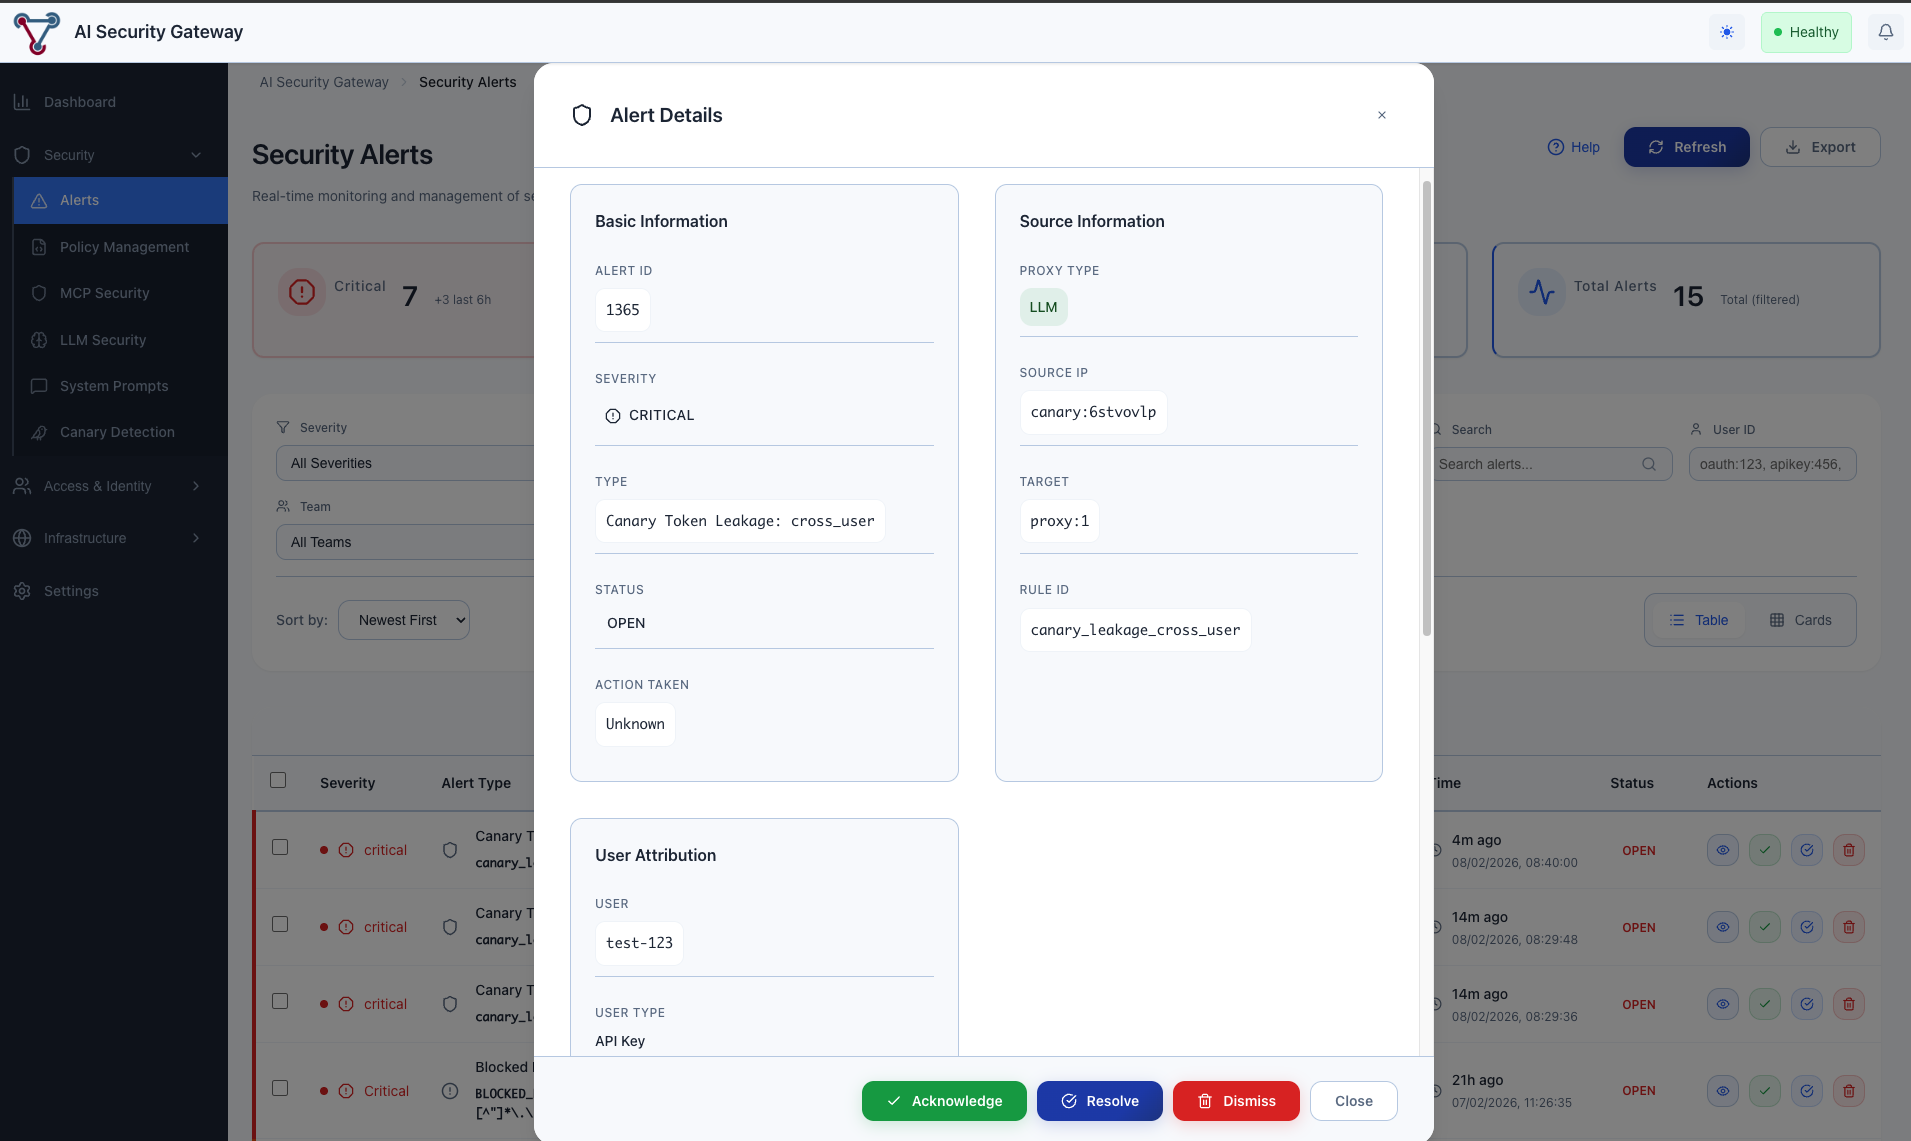Viewport: 1911px width, 1141px height.
Task: Click the green checkmark icon on first 14m ago alert
Action: (x=1764, y=927)
